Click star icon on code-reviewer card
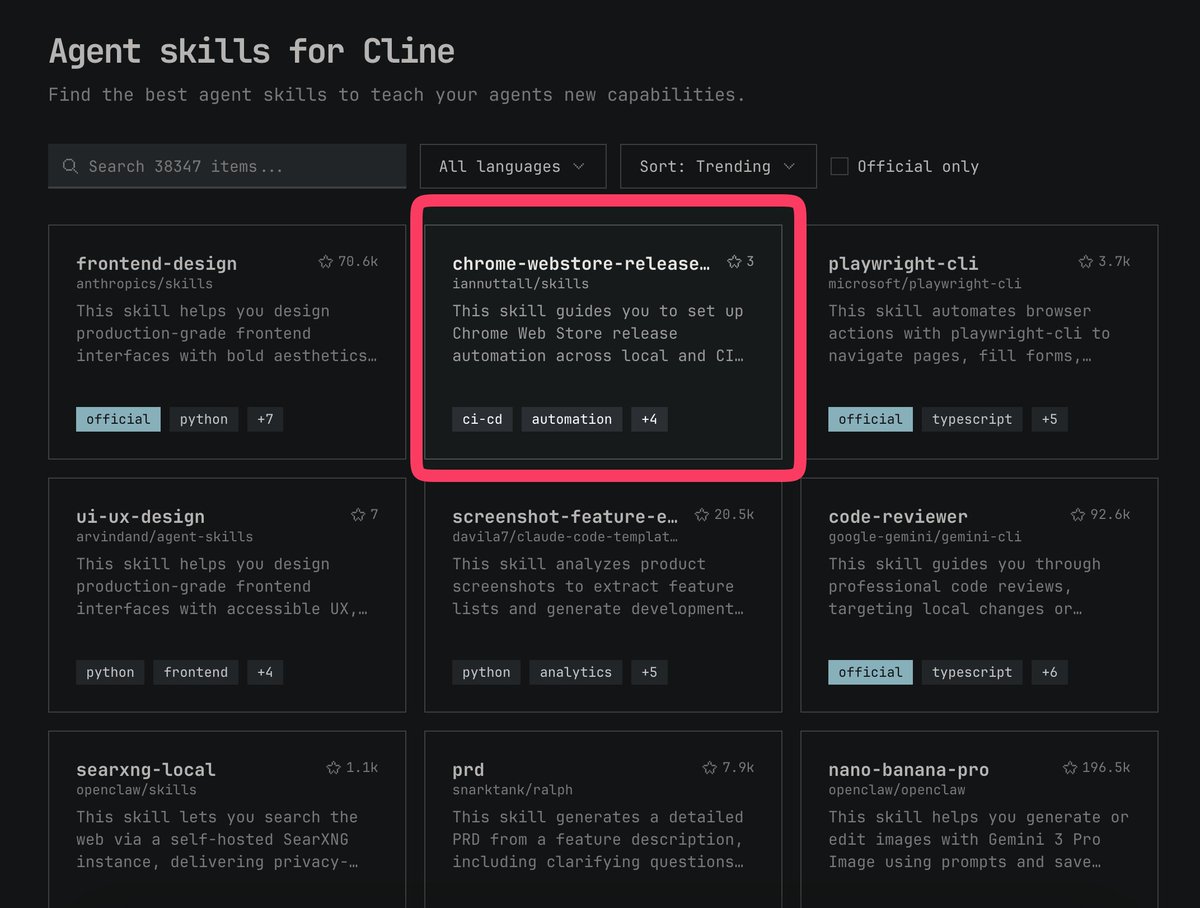 tap(1078, 515)
